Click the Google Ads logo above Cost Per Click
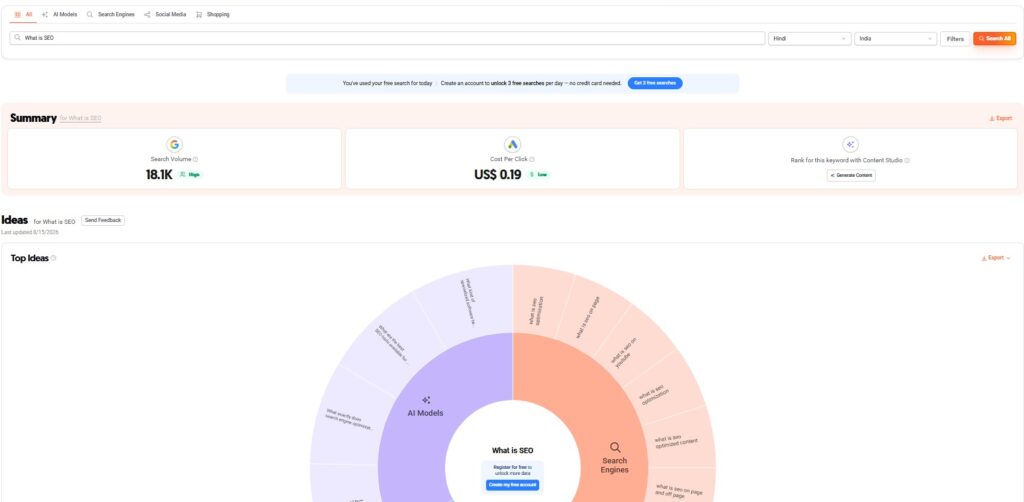Image resolution: width=1024 pixels, height=502 pixels. [512, 145]
